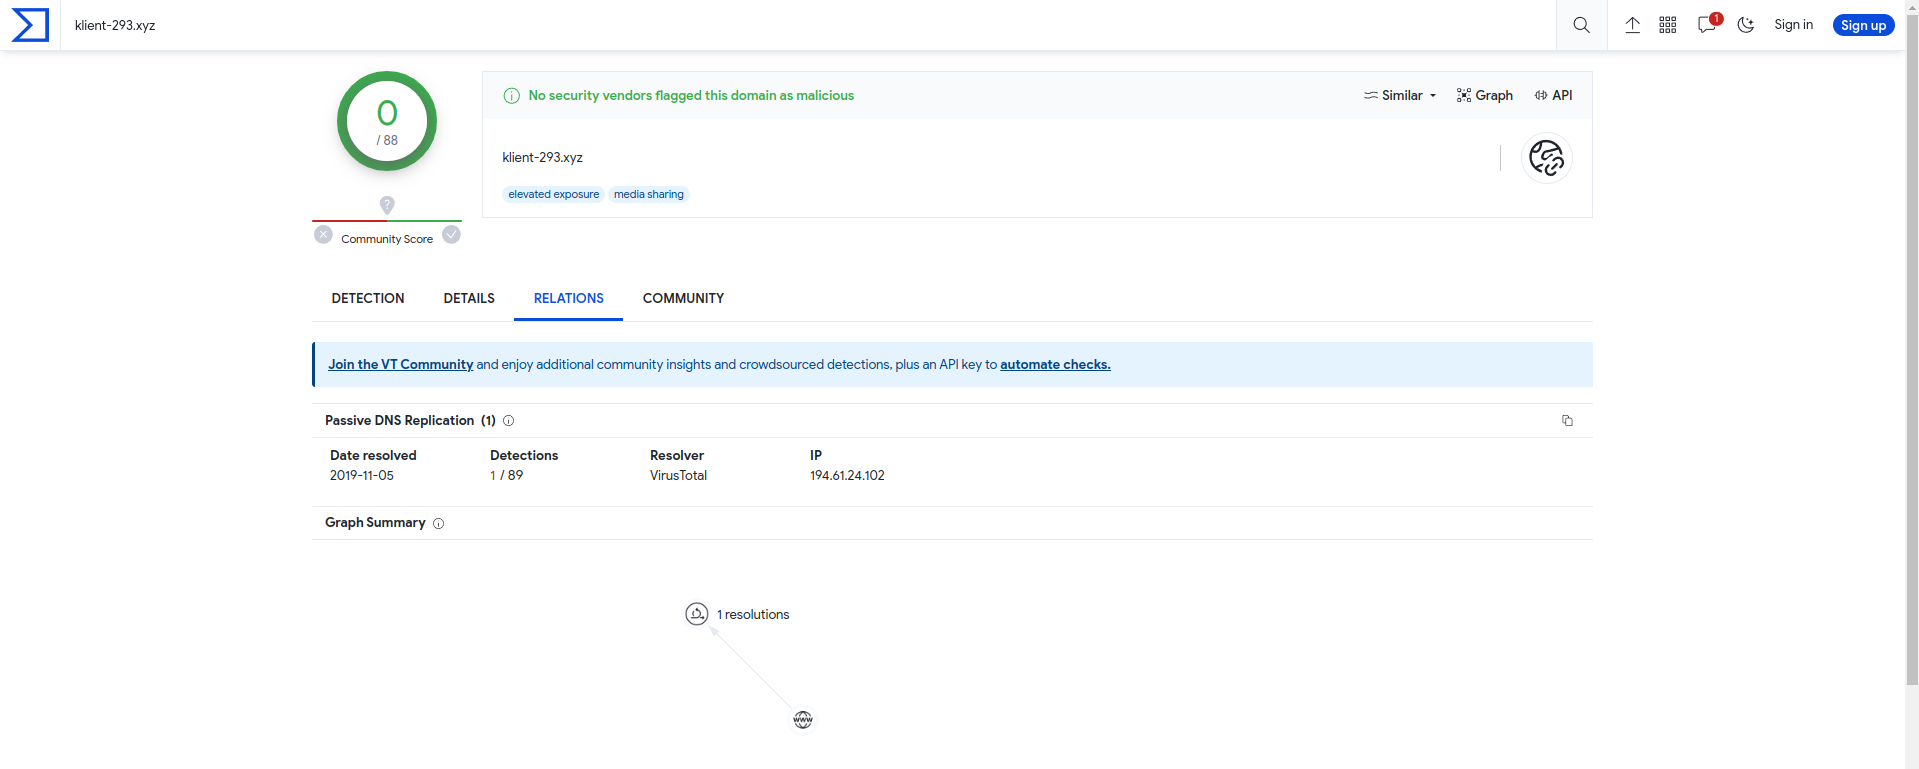
Task: Toggle dark mode moon icon
Action: click(x=1746, y=25)
